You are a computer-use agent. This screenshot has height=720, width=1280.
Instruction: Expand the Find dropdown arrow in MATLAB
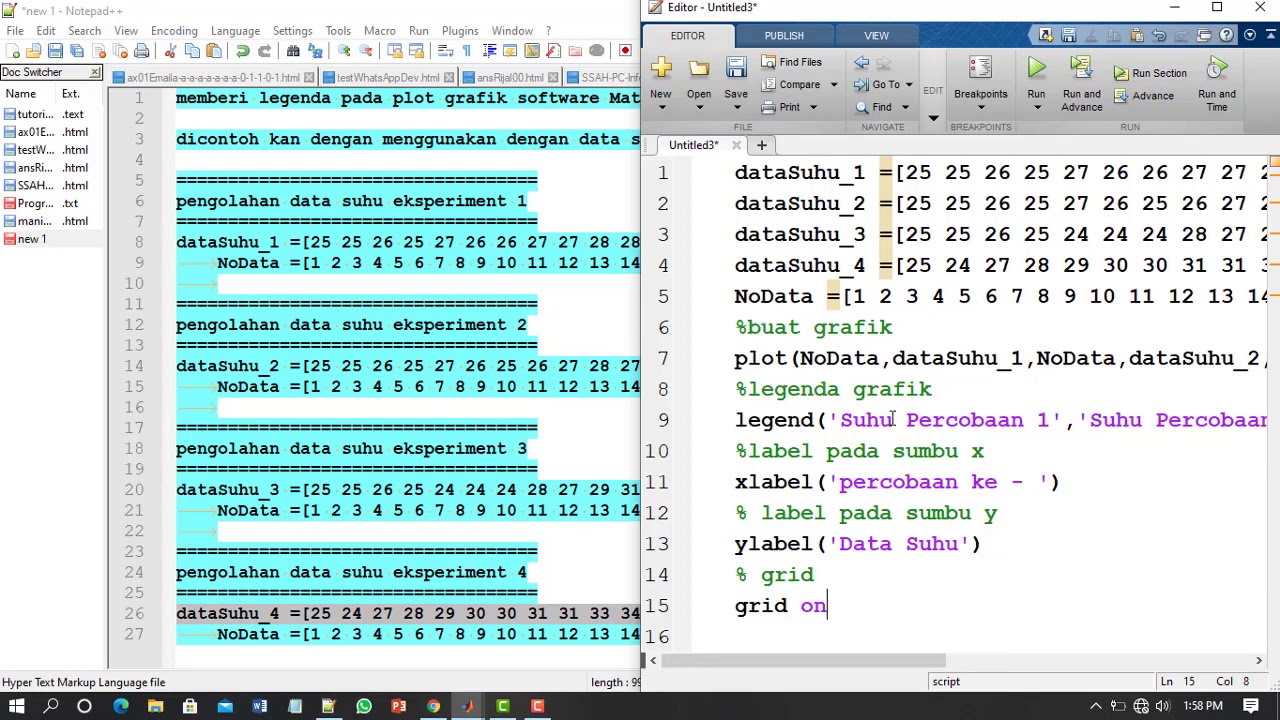(904, 107)
